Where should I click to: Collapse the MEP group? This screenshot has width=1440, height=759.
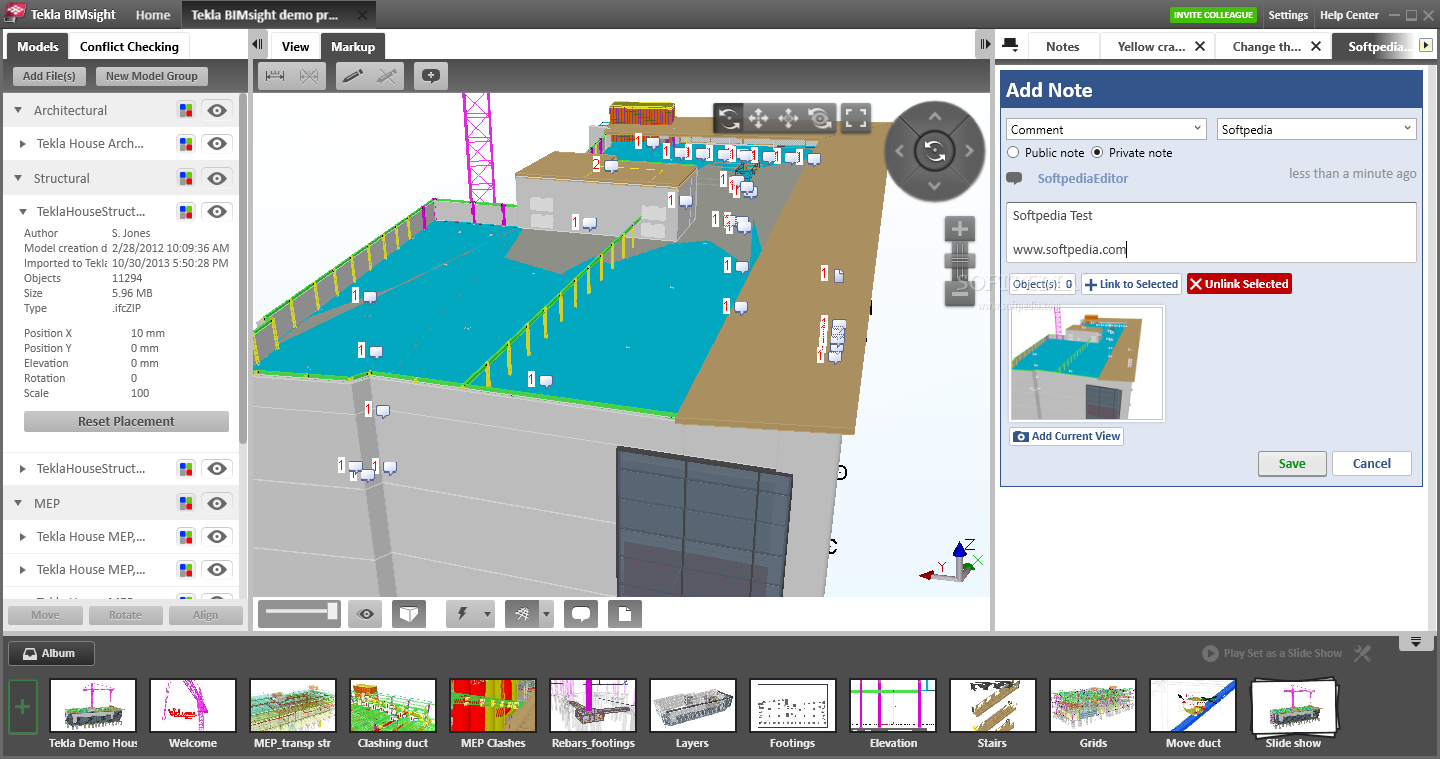coord(18,503)
